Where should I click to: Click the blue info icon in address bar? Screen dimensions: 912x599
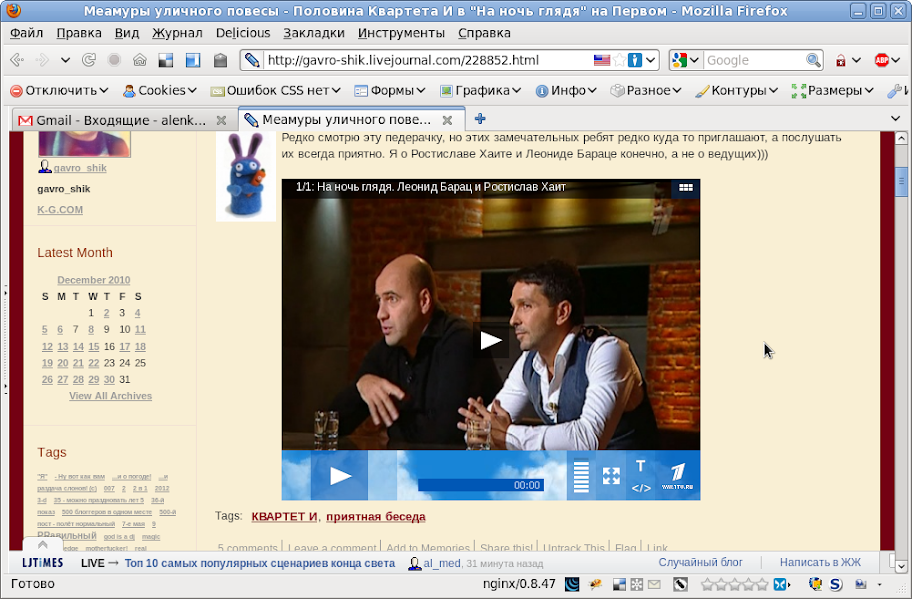coord(635,60)
